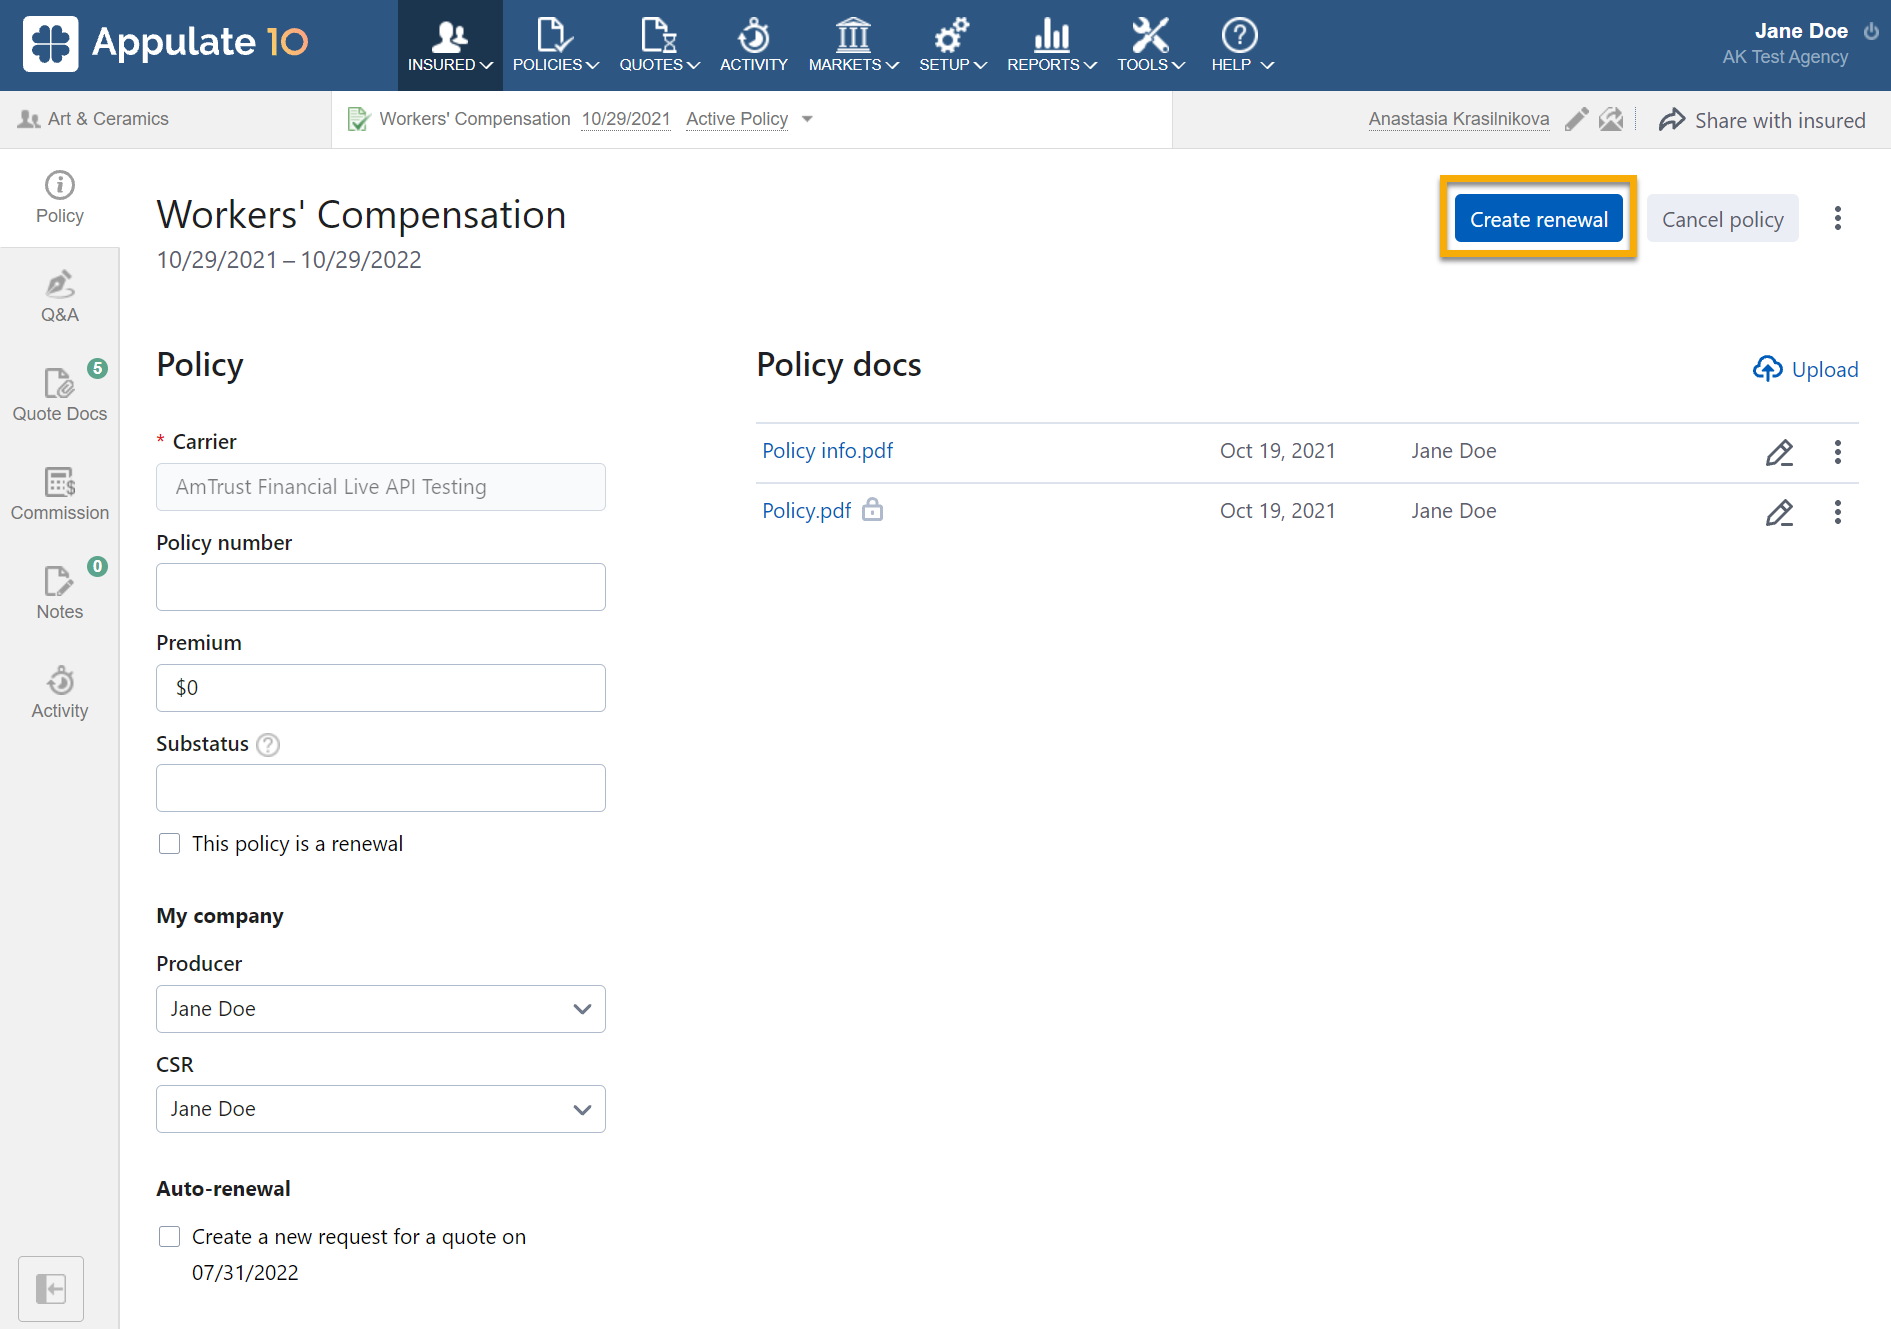Expand the Producer dropdown
Viewport: 1891px width, 1329px height.
(x=380, y=1009)
